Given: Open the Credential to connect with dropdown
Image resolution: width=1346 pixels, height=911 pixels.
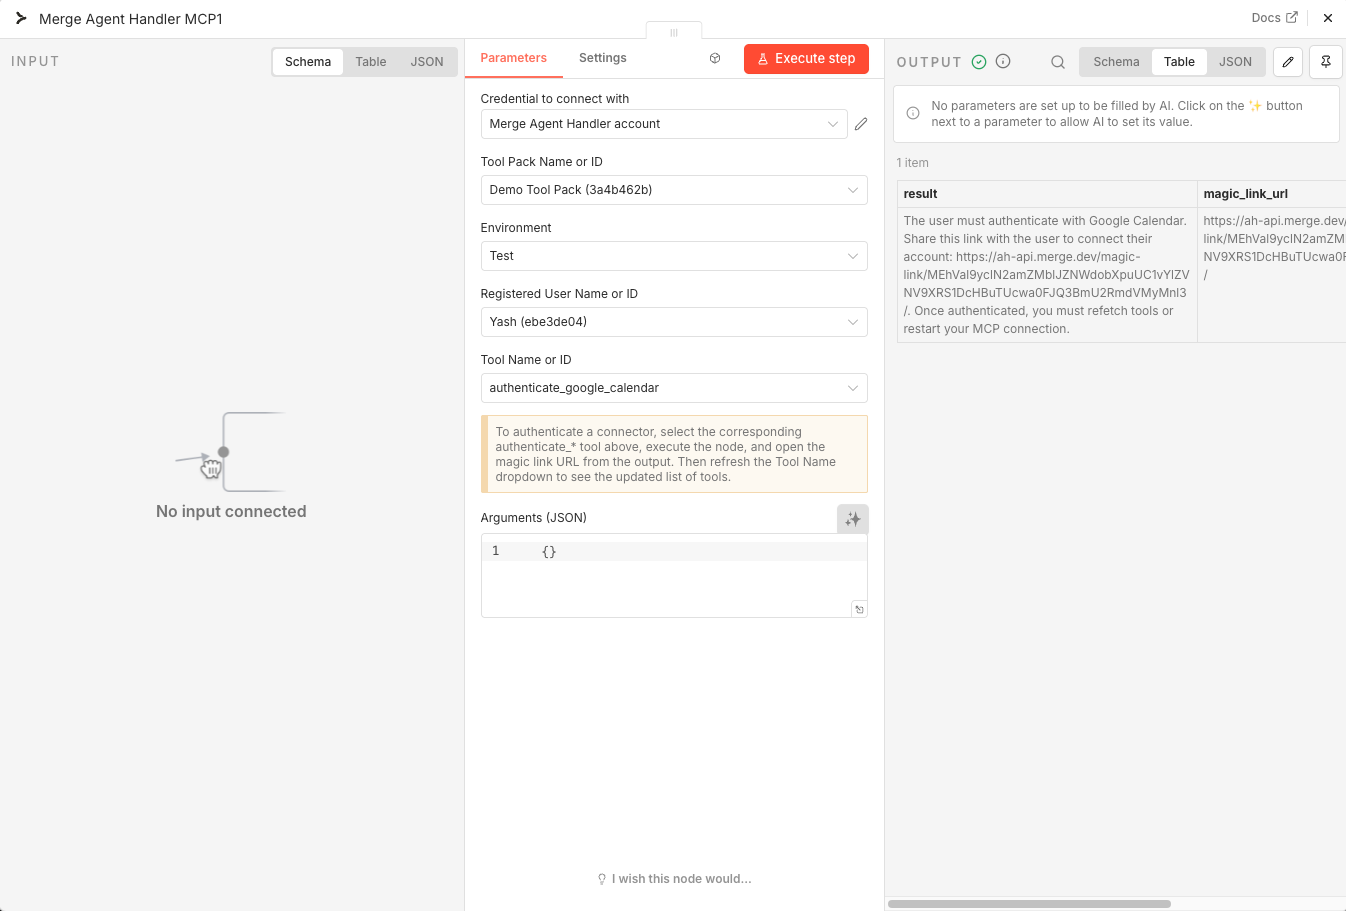Looking at the screenshot, I should tap(664, 124).
